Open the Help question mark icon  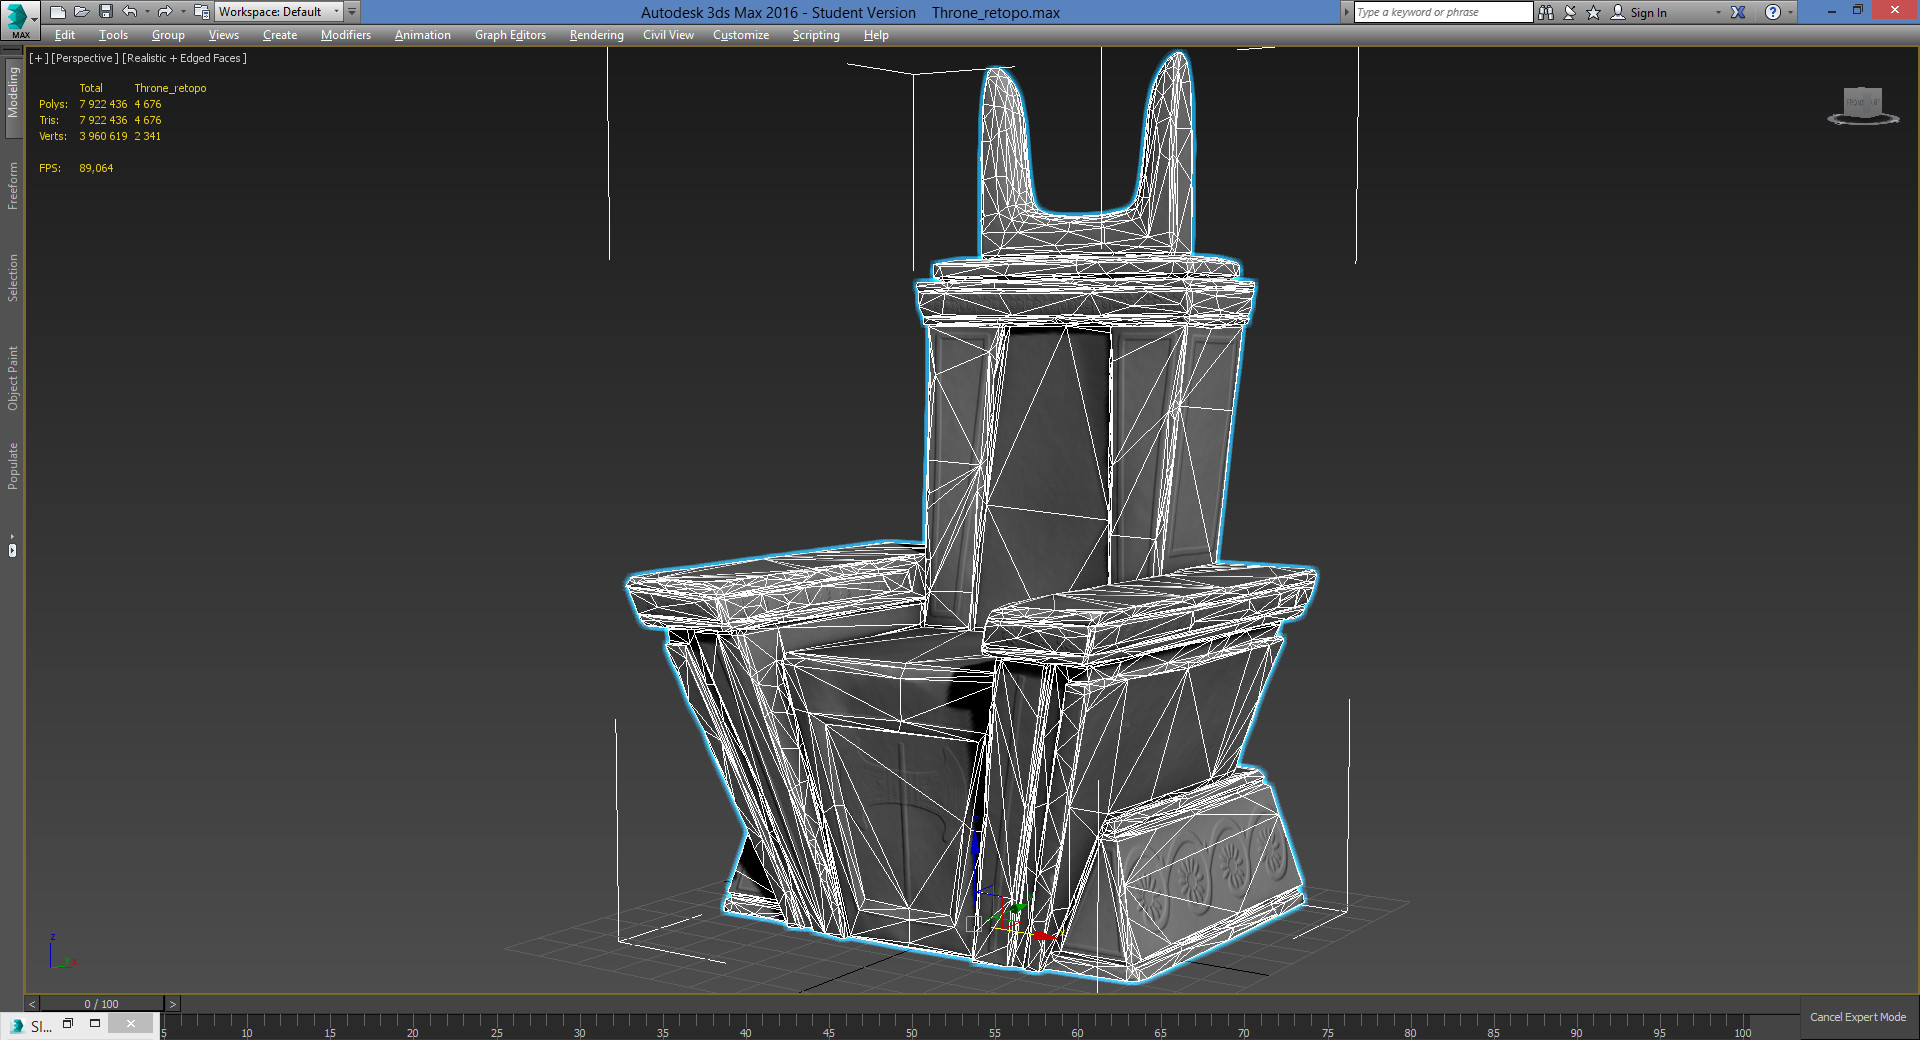pyautogui.click(x=1772, y=12)
